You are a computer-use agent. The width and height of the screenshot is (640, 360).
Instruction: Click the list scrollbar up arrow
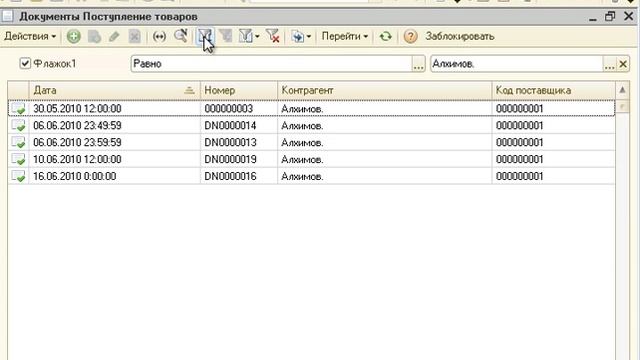click(x=622, y=90)
